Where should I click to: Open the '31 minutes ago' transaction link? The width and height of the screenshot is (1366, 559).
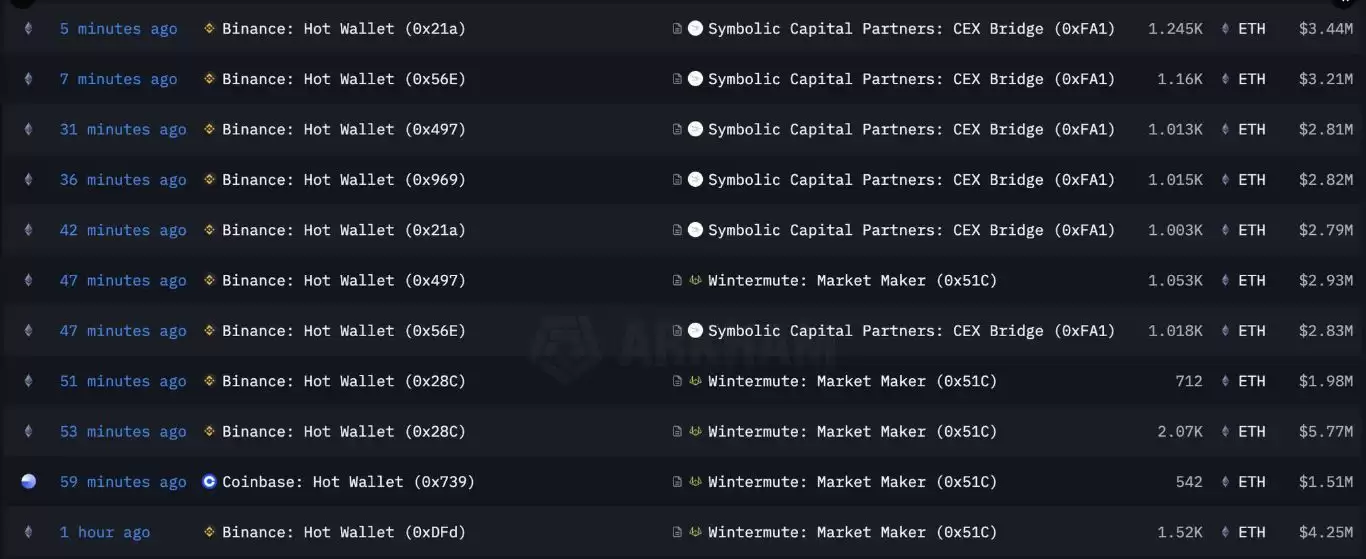pyautogui.click(x=123, y=129)
